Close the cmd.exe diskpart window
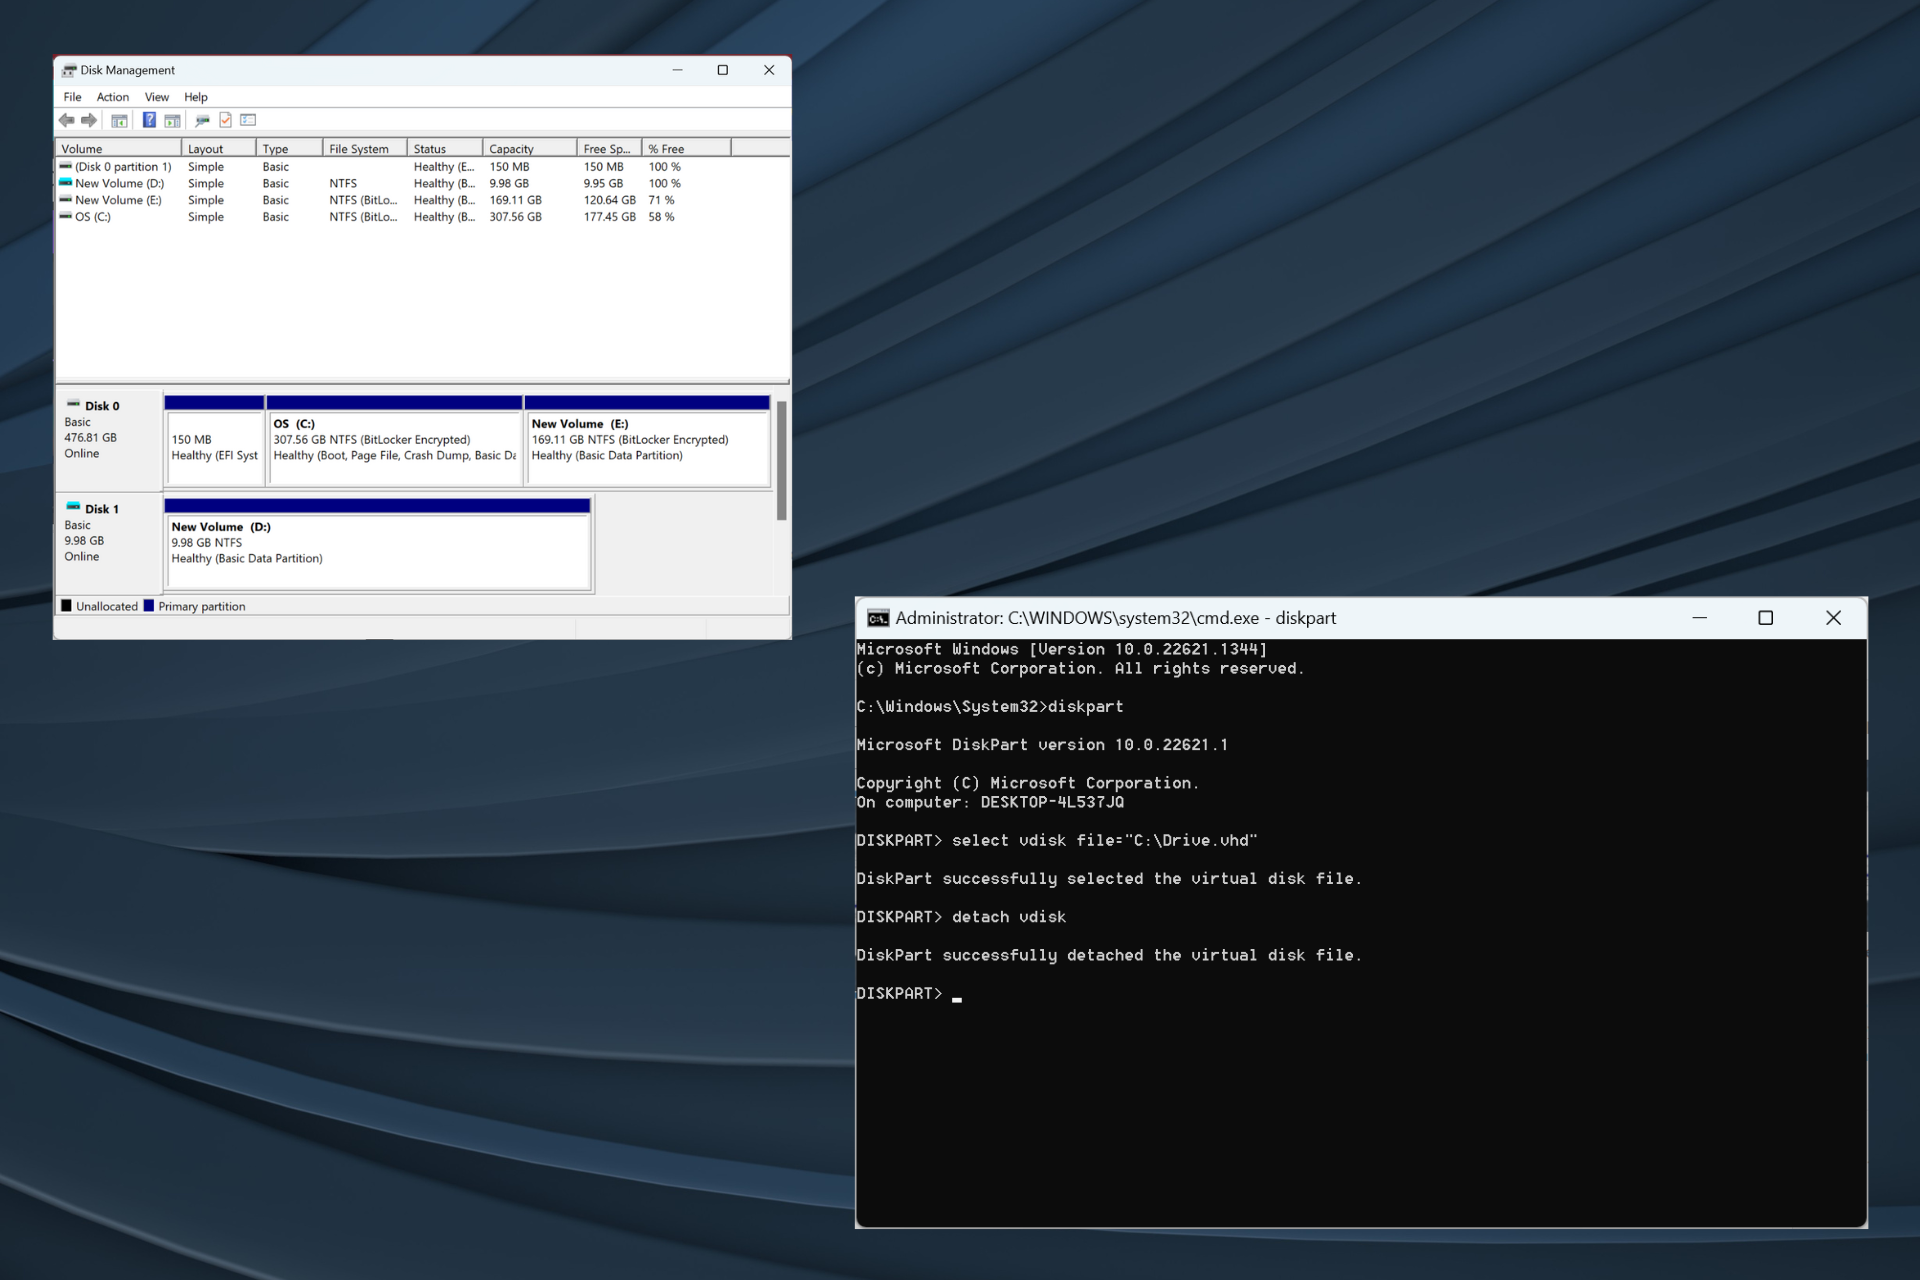Screen dimensions: 1920x1280 point(1833,618)
